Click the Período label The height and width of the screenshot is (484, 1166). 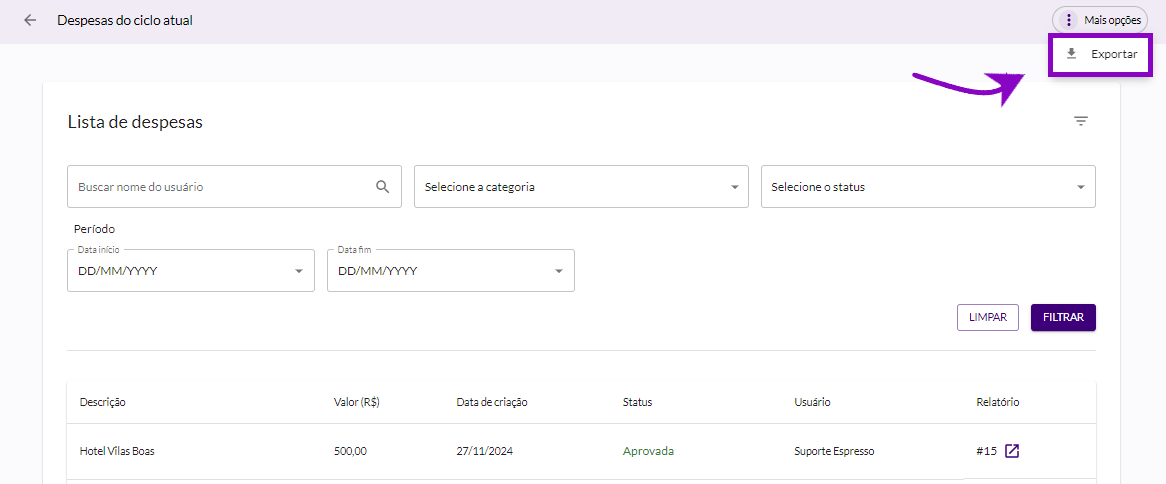tap(94, 229)
